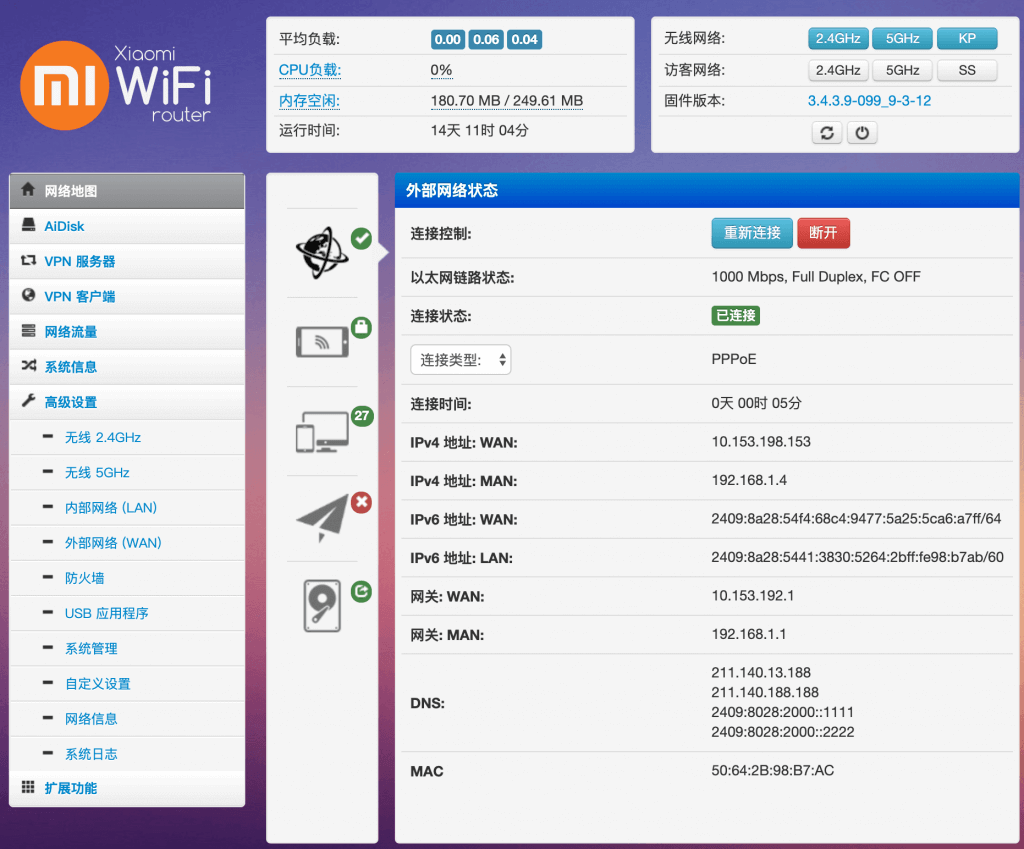This screenshot has width=1024, height=849.
Task: Select 外部网络 (WAN) in sidebar
Action: [x=113, y=543]
